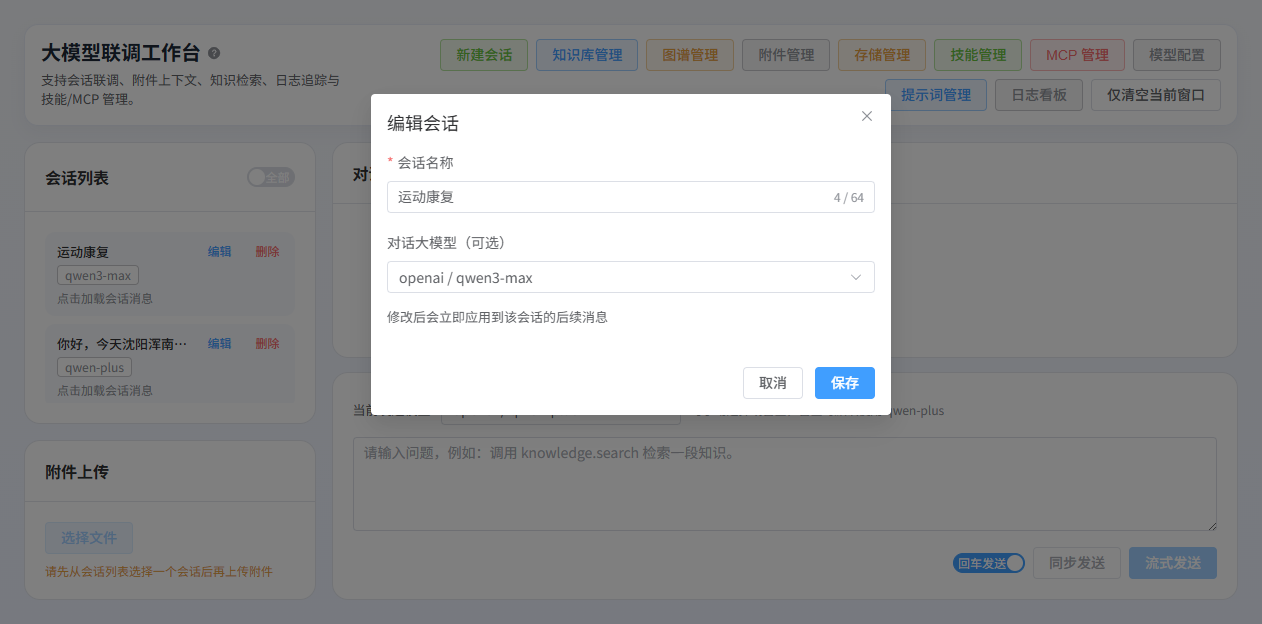This screenshot has height=624, width=1262.
Task: Open MCP 管理
Action: pyautogui.click(x=1077, y=55)
